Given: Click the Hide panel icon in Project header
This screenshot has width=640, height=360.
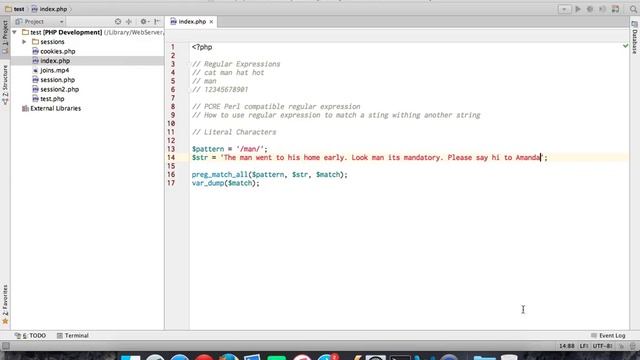Looking at the screenshot, I should click(157, 22).
